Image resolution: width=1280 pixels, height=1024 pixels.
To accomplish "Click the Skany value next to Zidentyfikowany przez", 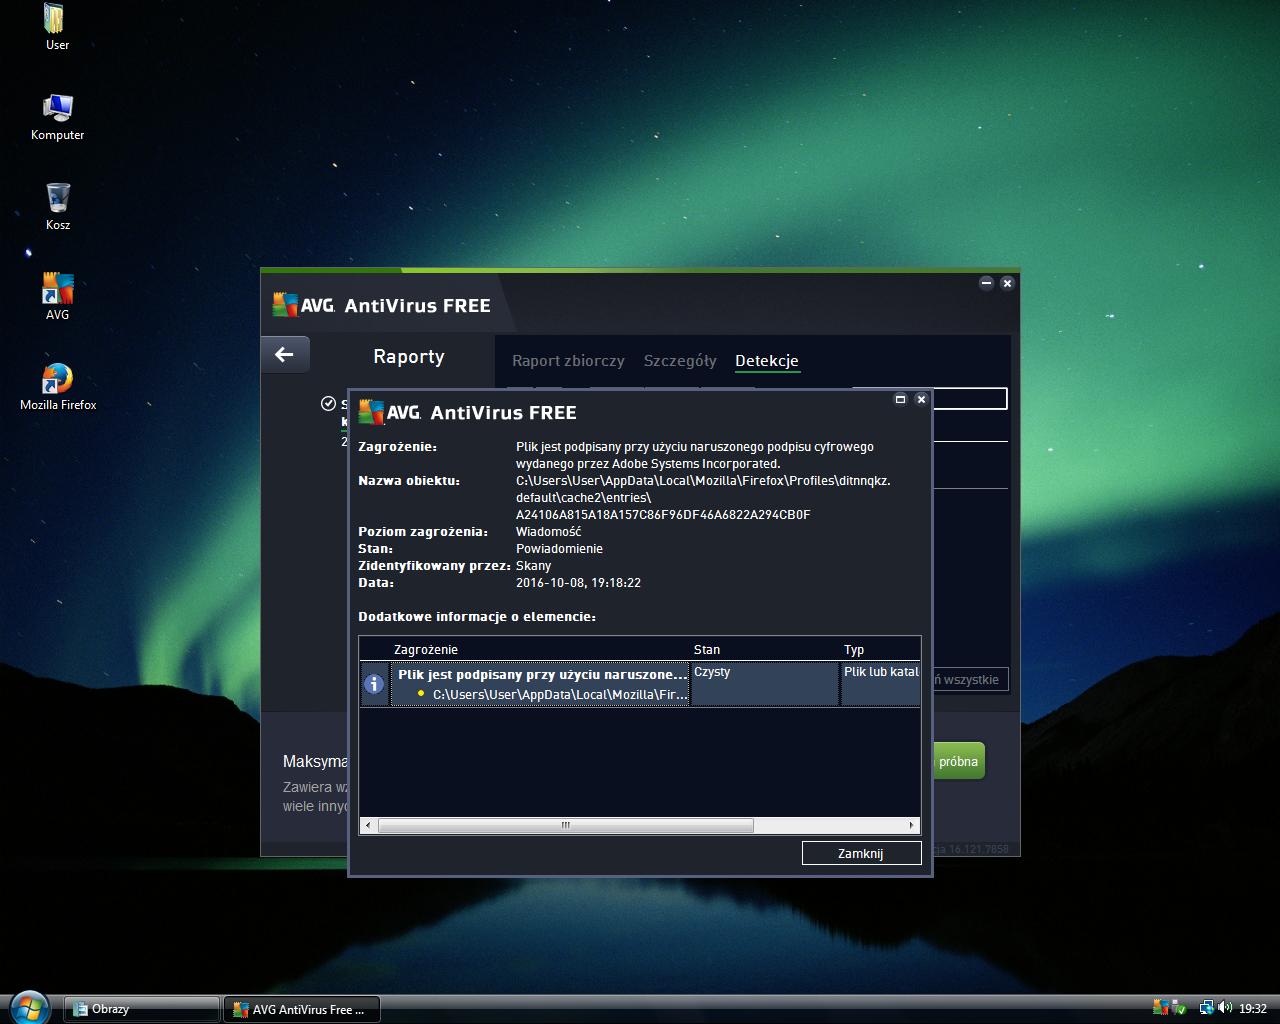I will pos(533,565).
